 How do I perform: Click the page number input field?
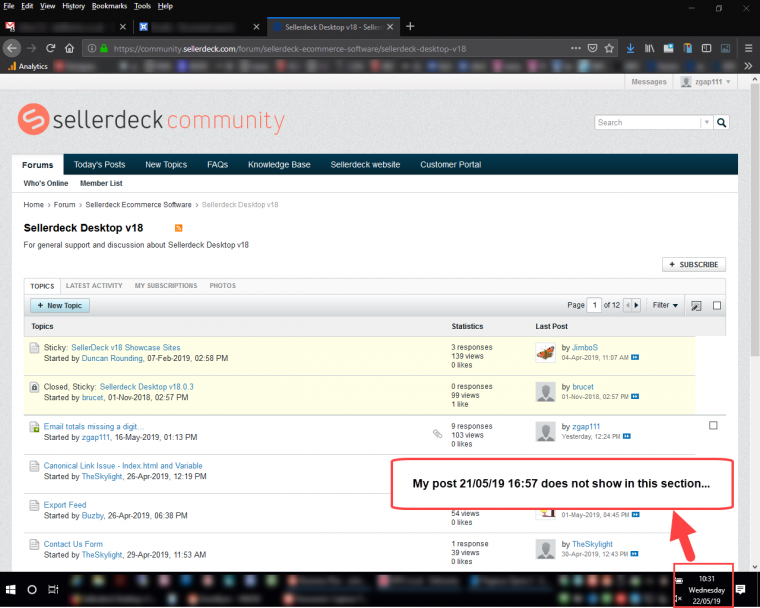[x=595, y=305]
